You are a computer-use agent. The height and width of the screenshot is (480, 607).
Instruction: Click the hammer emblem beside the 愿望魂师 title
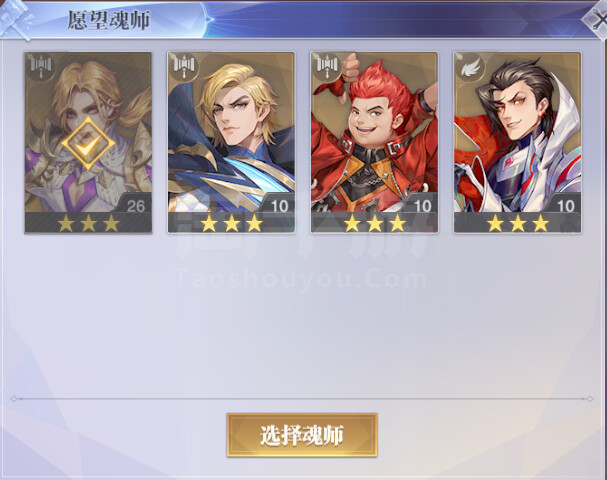click(x=16, y=19)
